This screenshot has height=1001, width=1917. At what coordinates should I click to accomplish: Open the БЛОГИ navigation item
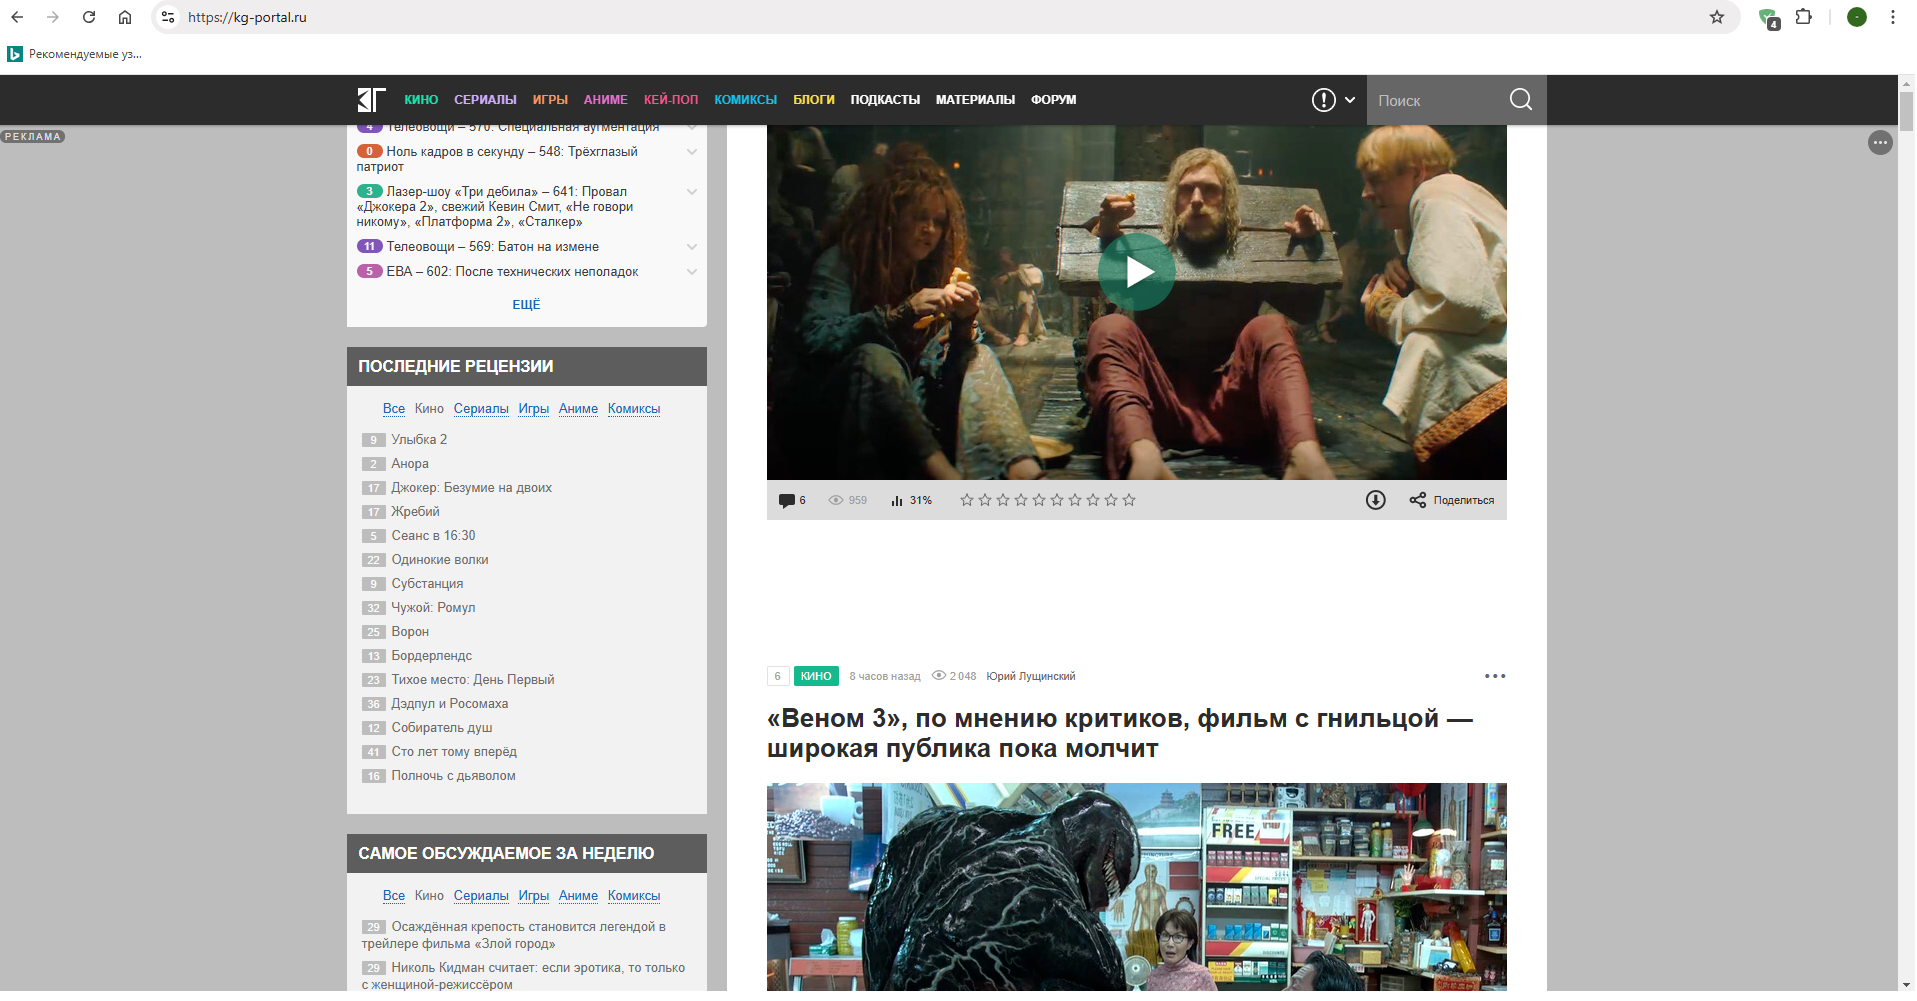click(x=814, y=100)
